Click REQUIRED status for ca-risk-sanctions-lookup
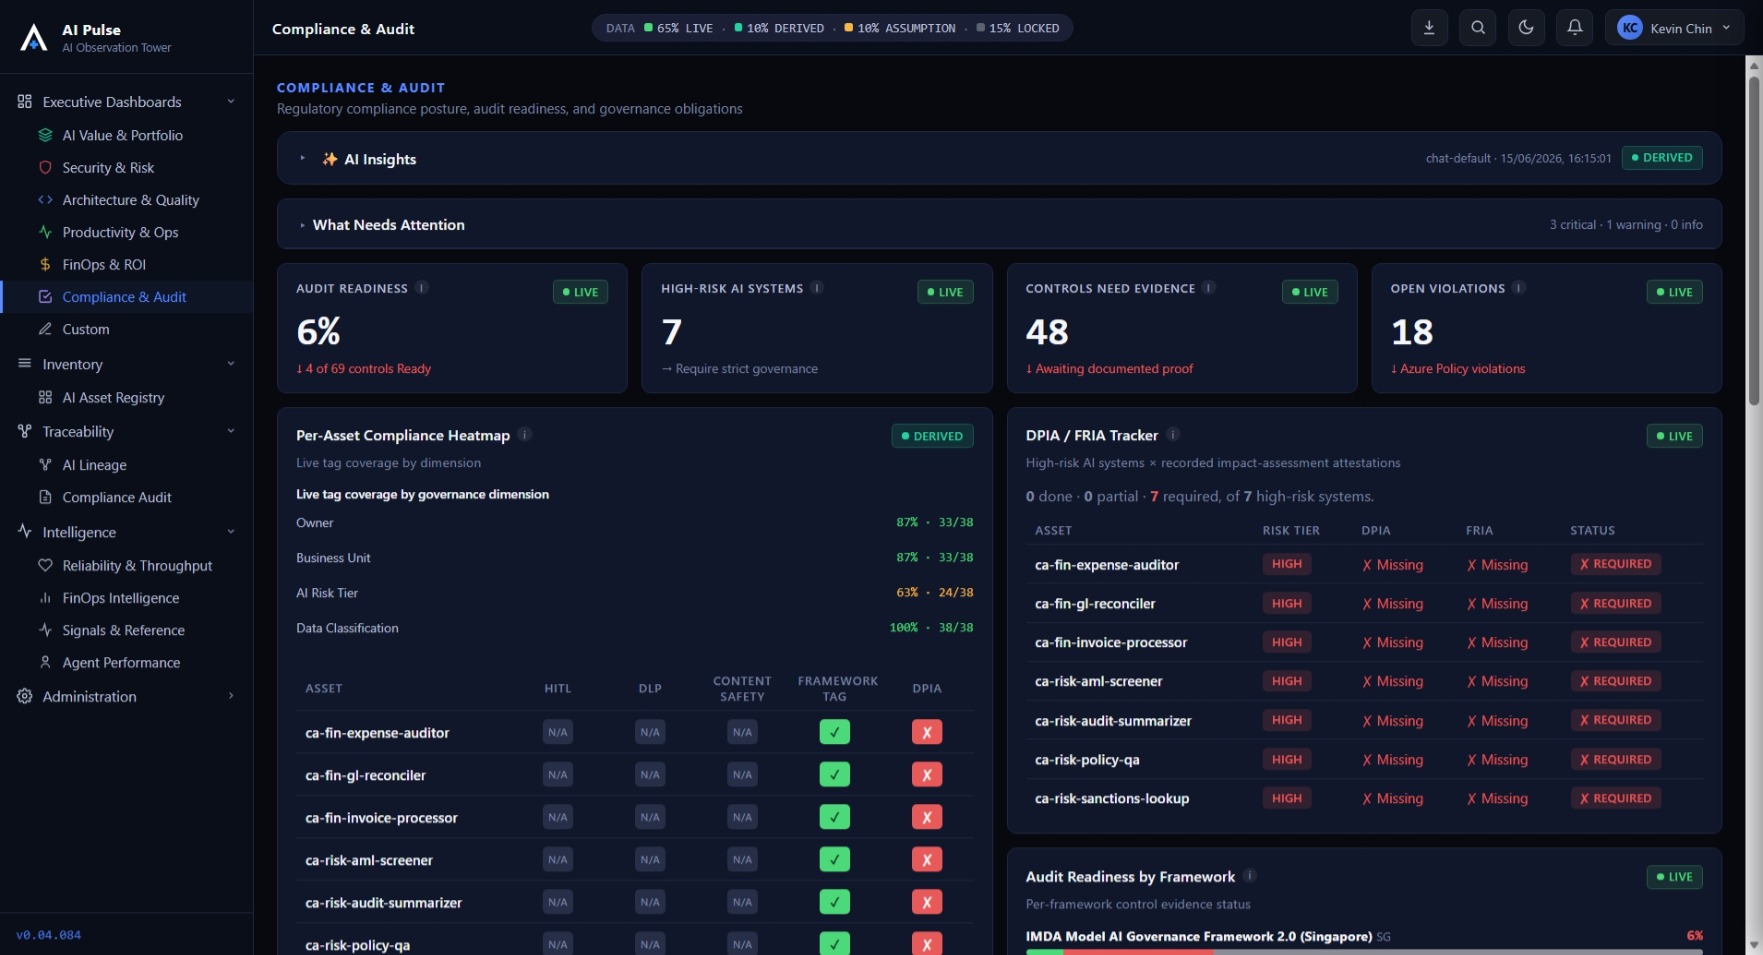Screen dimensions: 1763x955 pos(1615,798)
